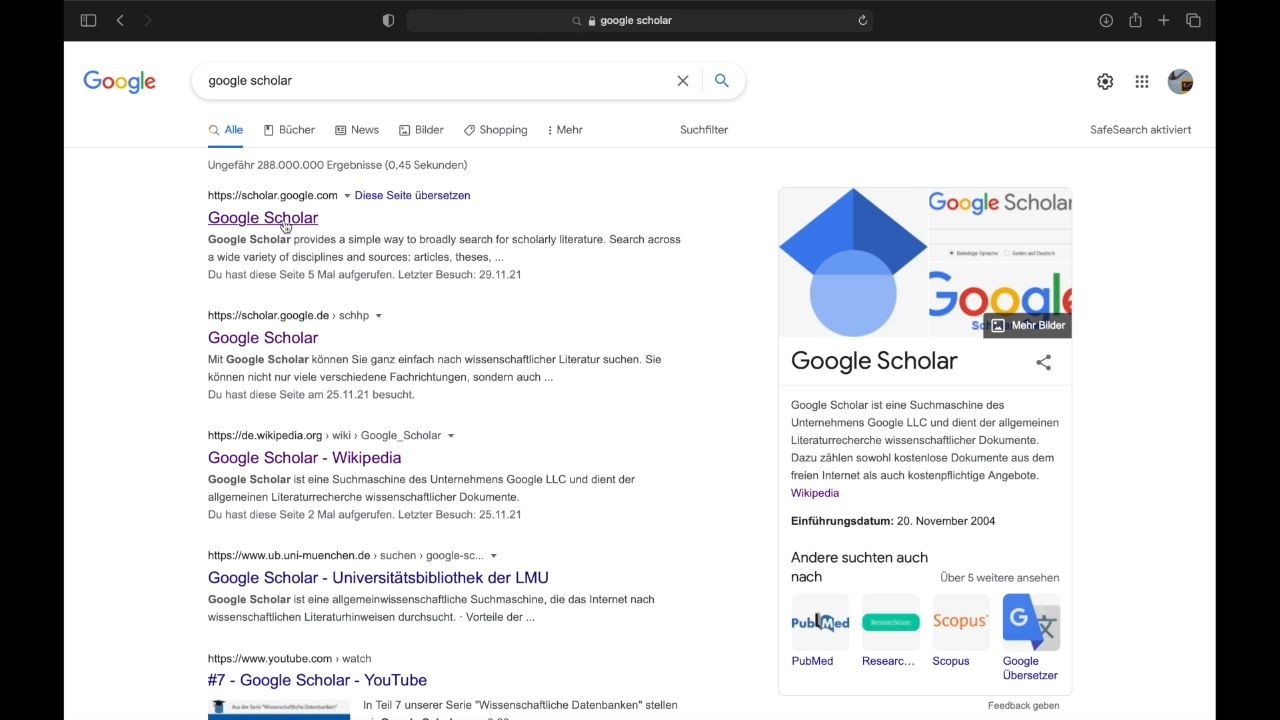This screenshot has height=720, width=1280.
Task: Open a new tab with plus icon
Action: click(1164, 20)
